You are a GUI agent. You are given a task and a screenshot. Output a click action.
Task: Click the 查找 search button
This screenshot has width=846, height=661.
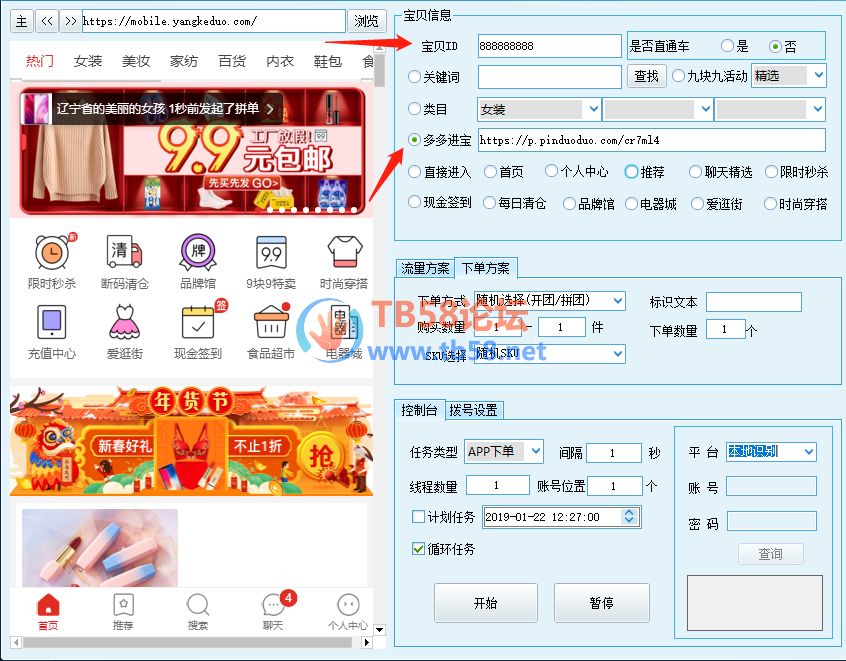[x=646, y=76]
